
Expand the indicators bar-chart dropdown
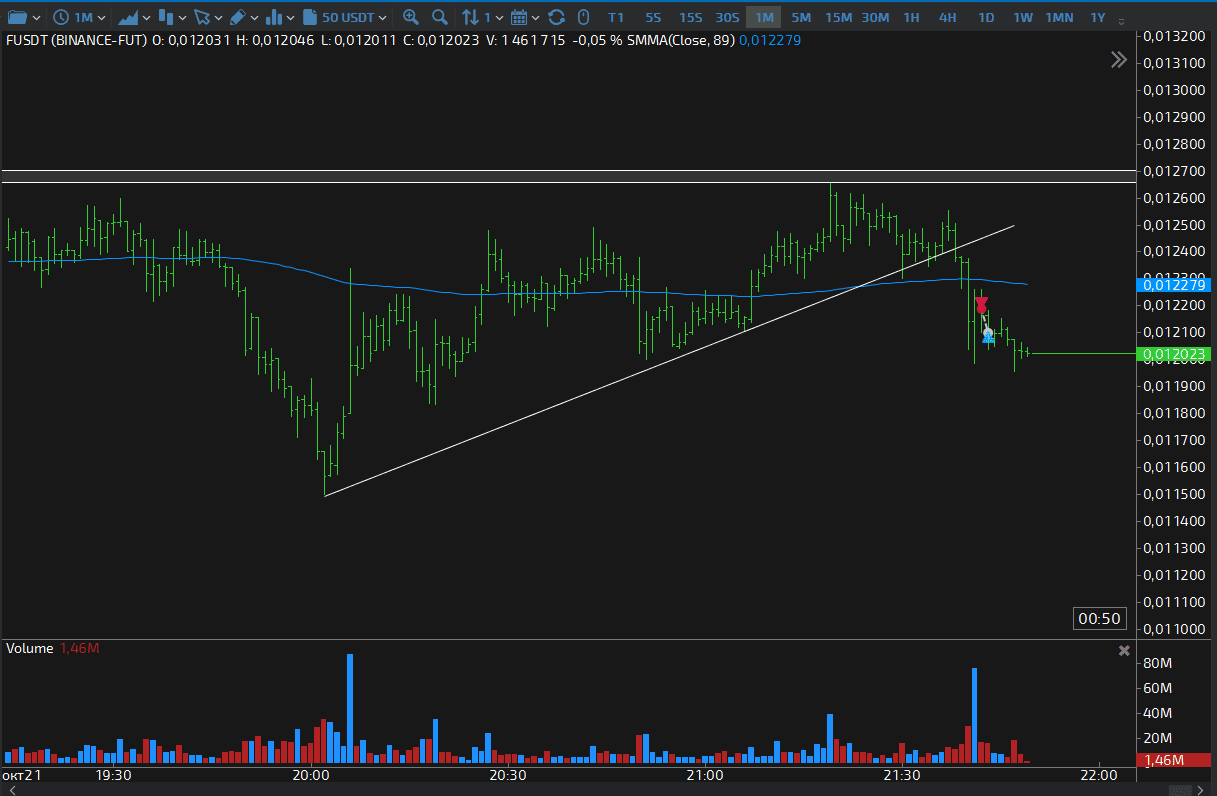pyautogui.click(x=279, y=17)
